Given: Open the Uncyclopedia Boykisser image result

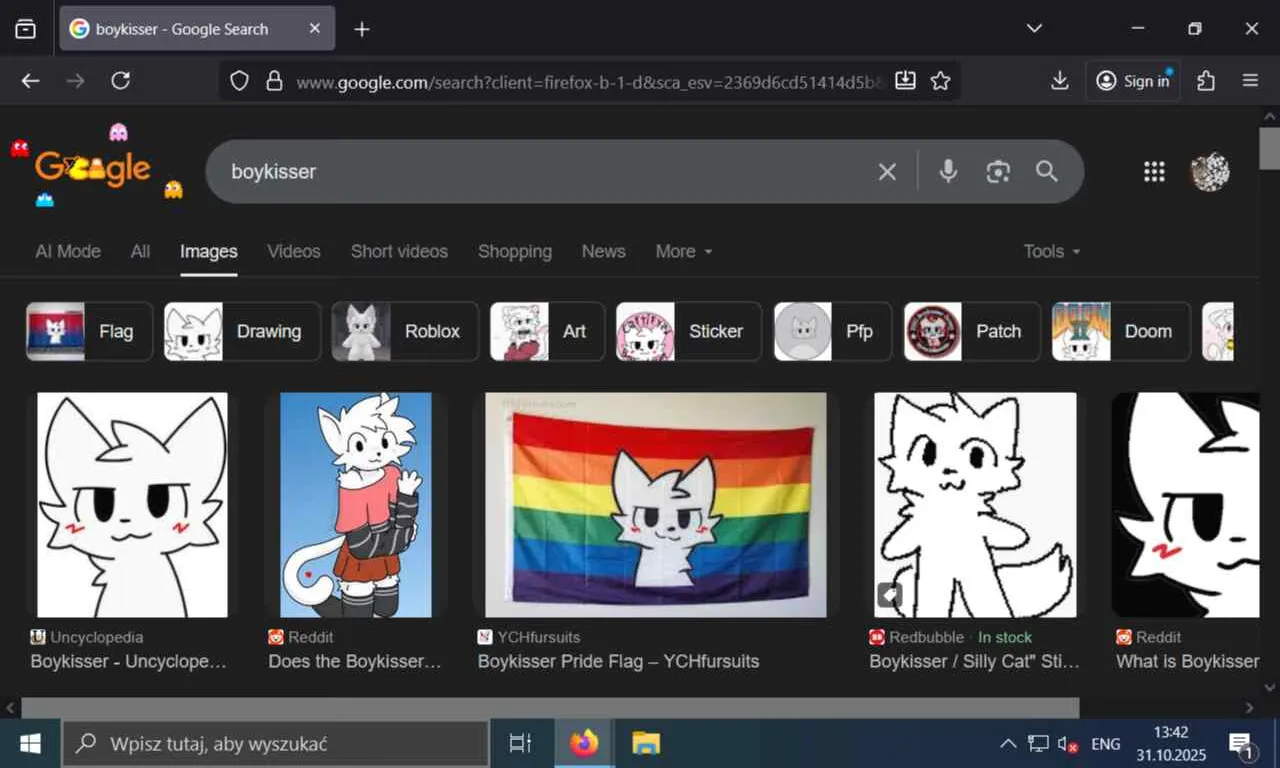Looking at the screenshot, I should click(x=132, y=505).
